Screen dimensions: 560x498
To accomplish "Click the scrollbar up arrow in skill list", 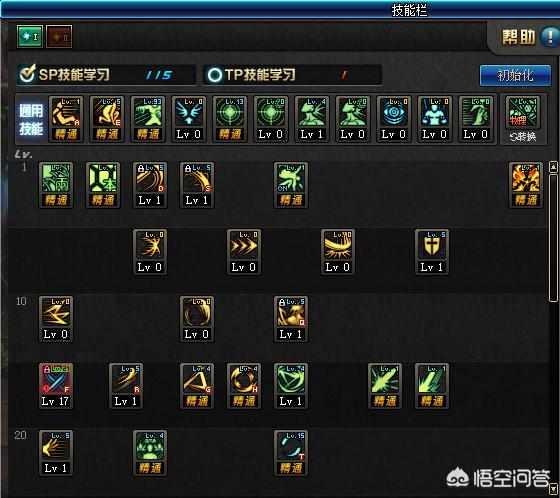I will point(553,166).
